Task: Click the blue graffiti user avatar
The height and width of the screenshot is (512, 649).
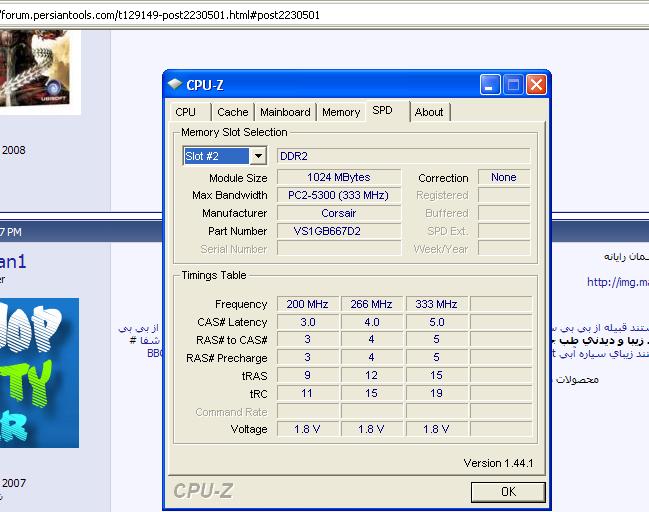Action: pos(39,373)
